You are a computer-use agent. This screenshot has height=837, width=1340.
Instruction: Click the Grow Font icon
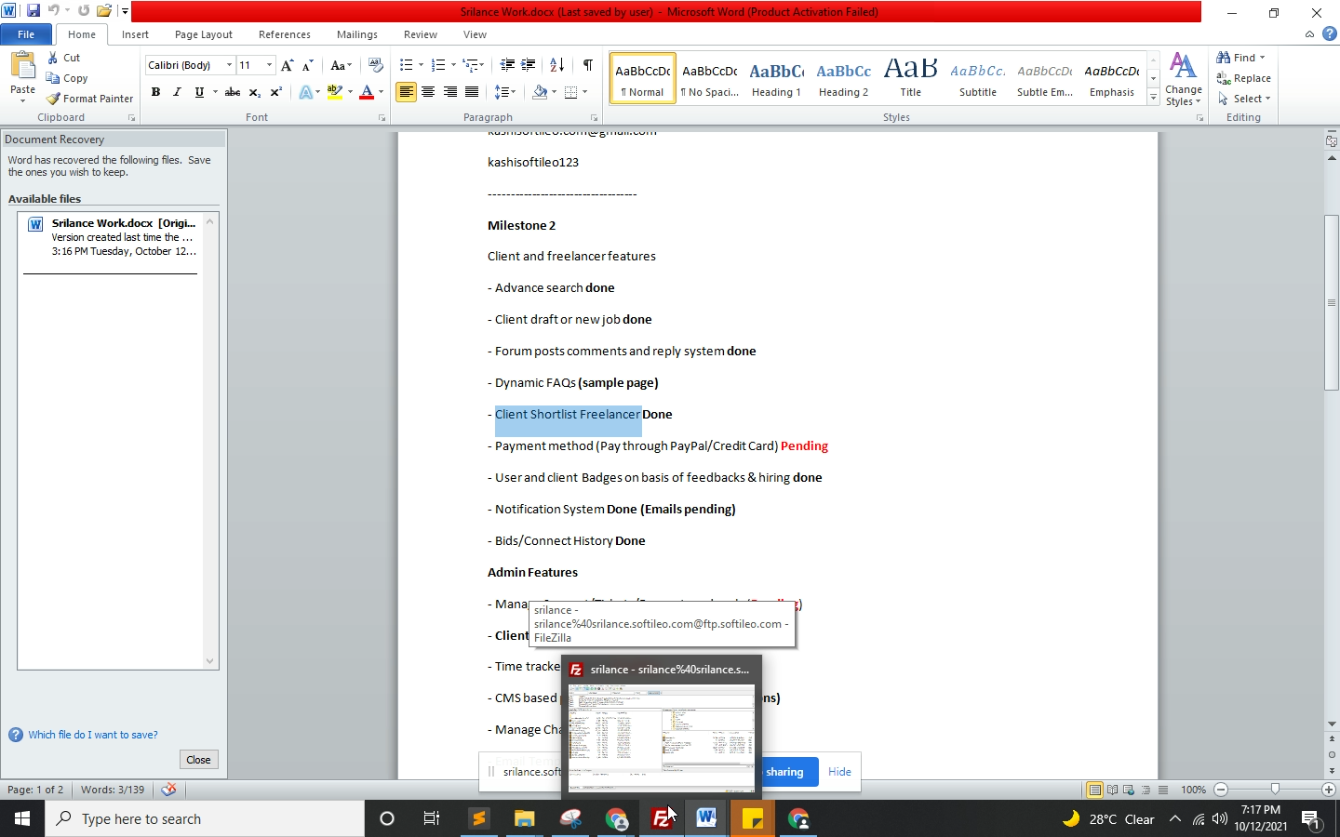click(x=287, y=65)
